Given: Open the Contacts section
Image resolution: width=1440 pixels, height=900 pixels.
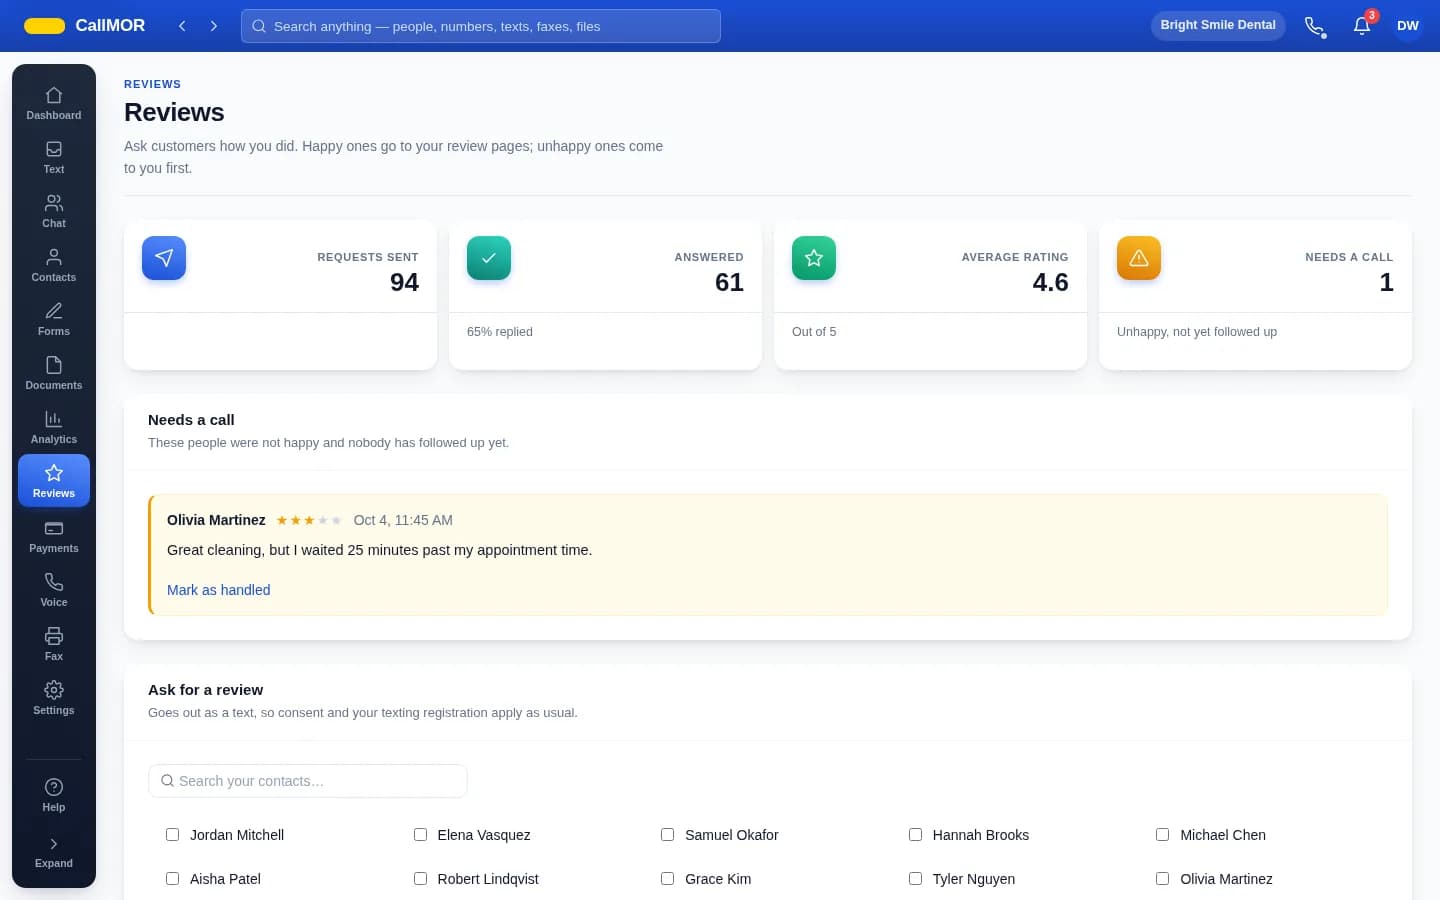Looking at the screenshot, I should [54, 265].
